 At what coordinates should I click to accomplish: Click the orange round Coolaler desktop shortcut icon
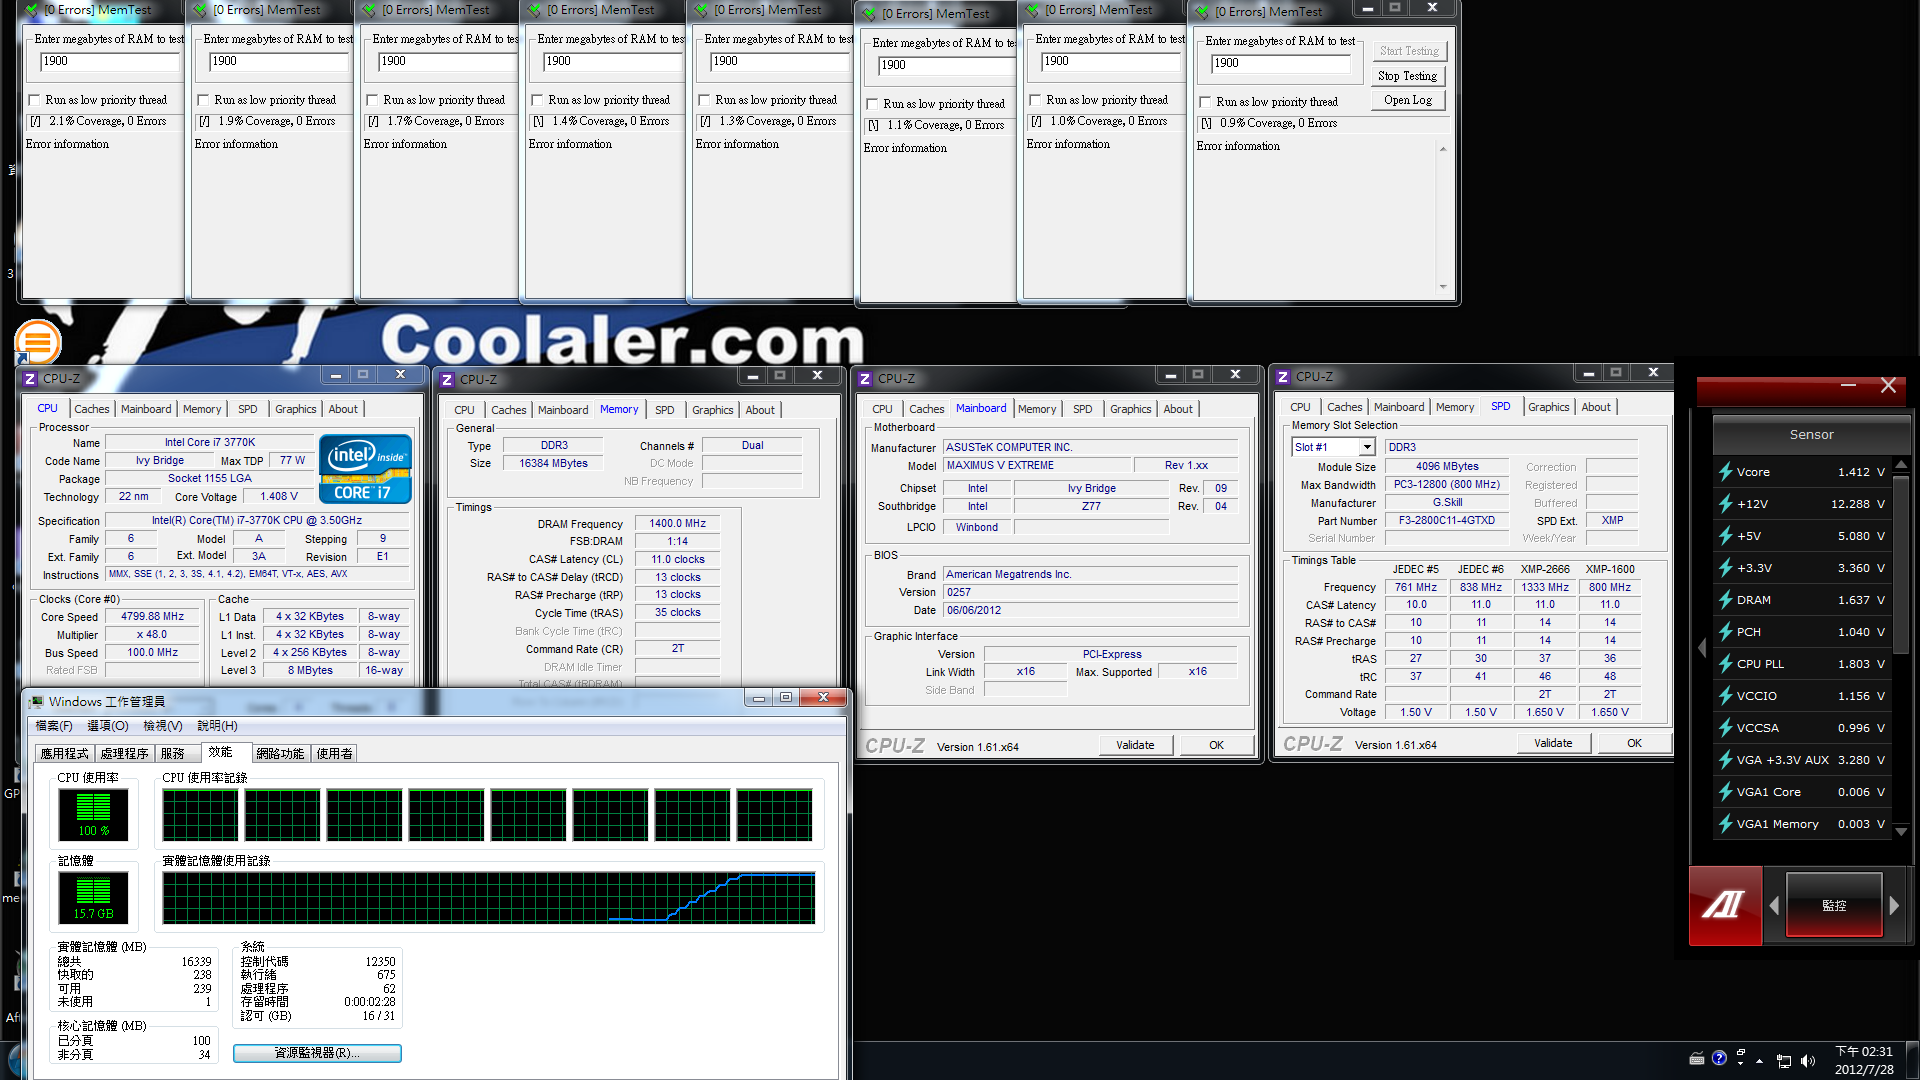point(38,342)
